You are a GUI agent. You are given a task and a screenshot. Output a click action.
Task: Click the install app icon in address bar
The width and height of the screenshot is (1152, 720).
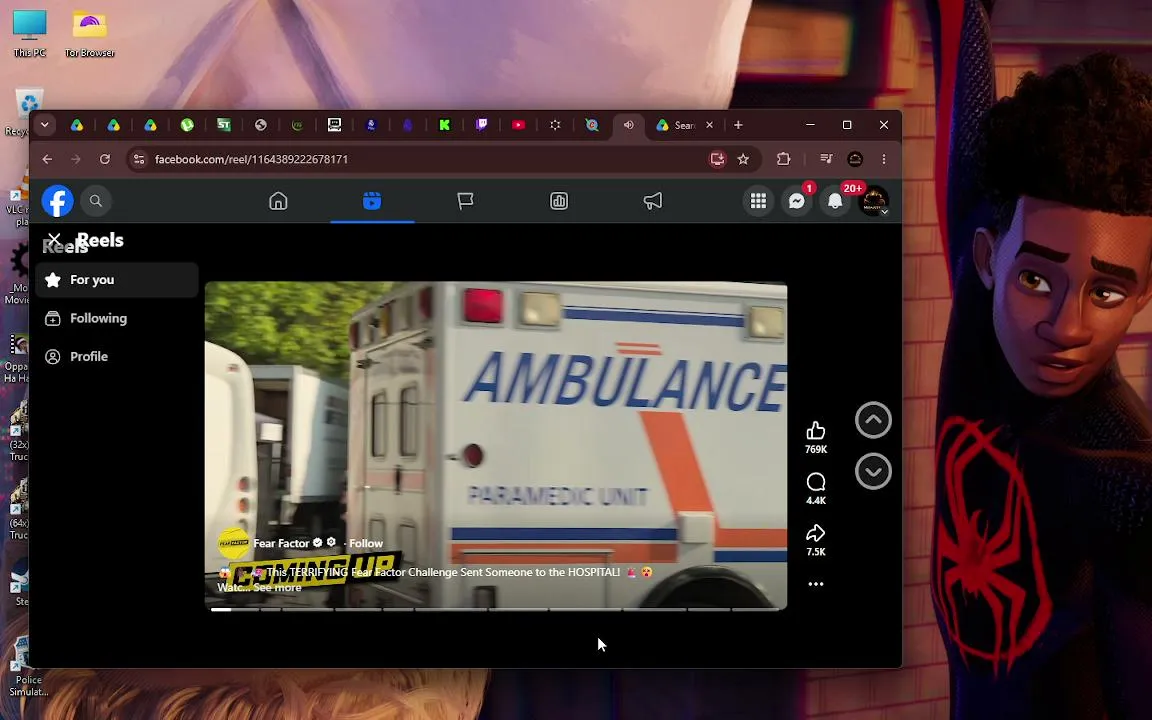pyautogui.click(x=717, y=159)
